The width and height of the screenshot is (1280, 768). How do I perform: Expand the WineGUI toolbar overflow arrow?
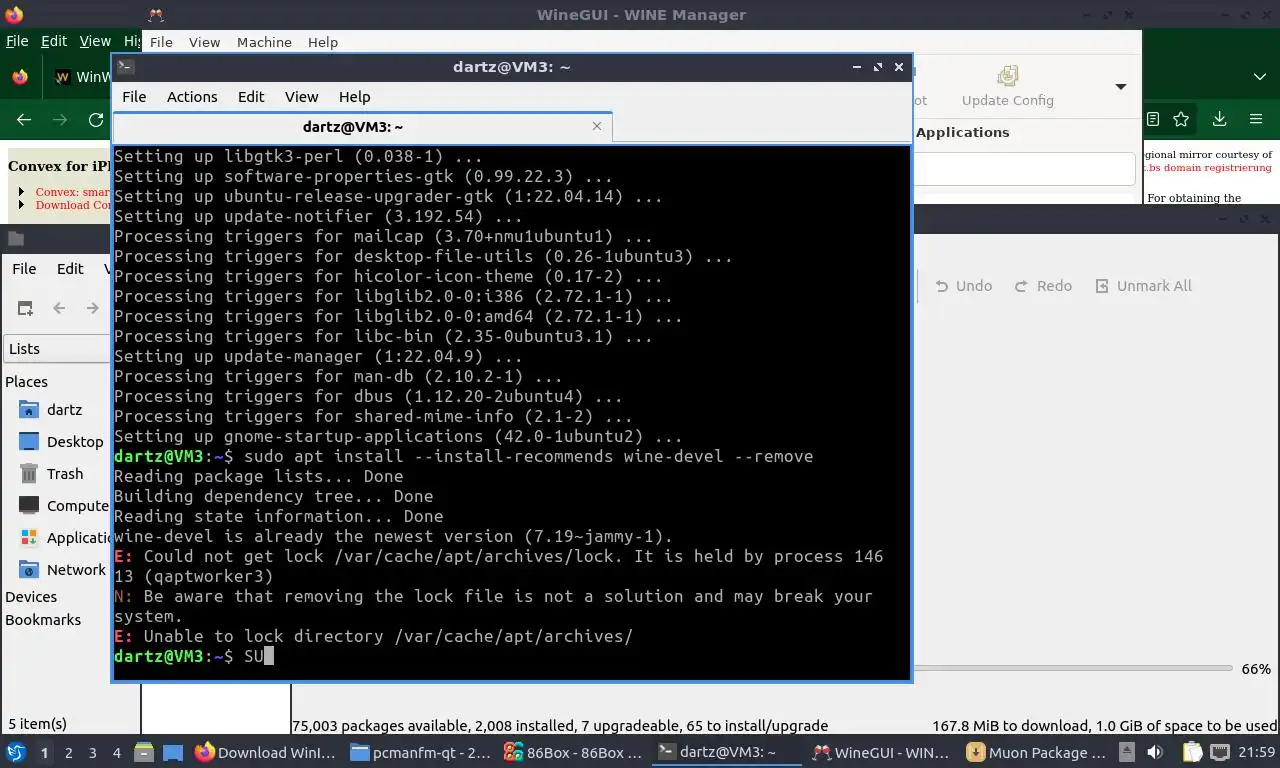1121,86
